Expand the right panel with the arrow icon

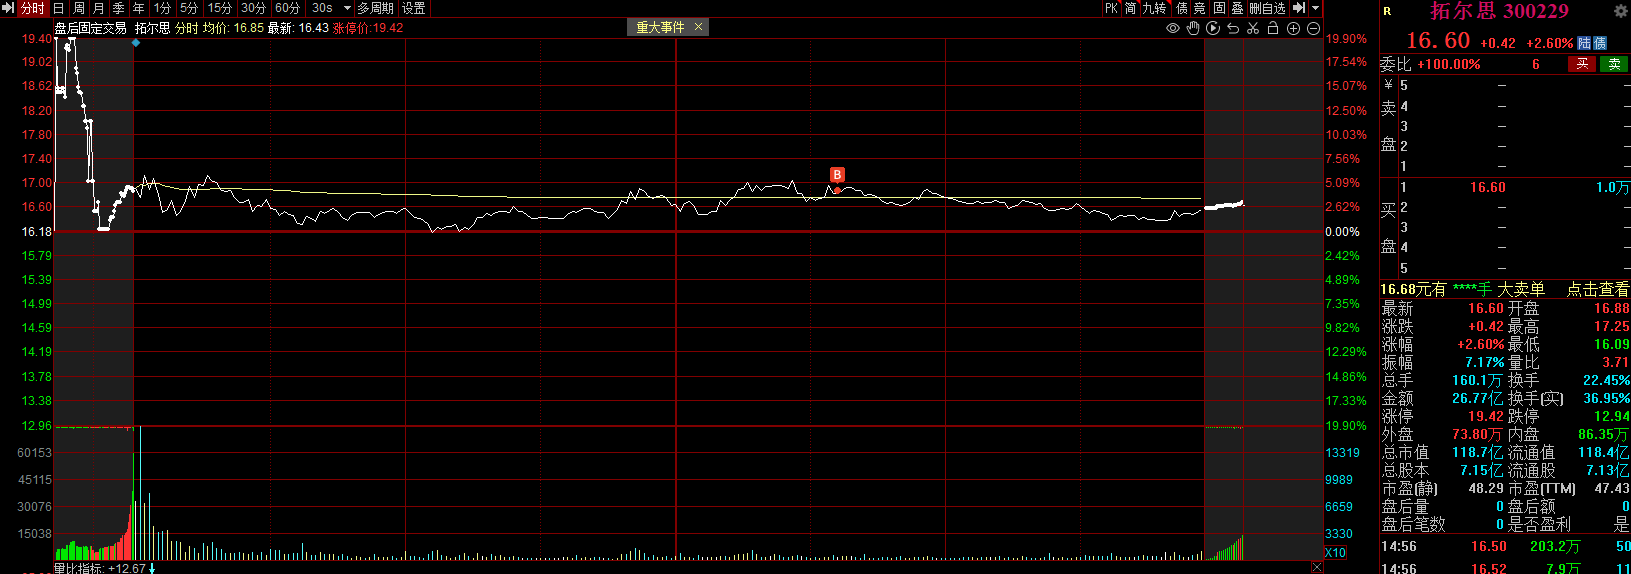coord(1299,8)
